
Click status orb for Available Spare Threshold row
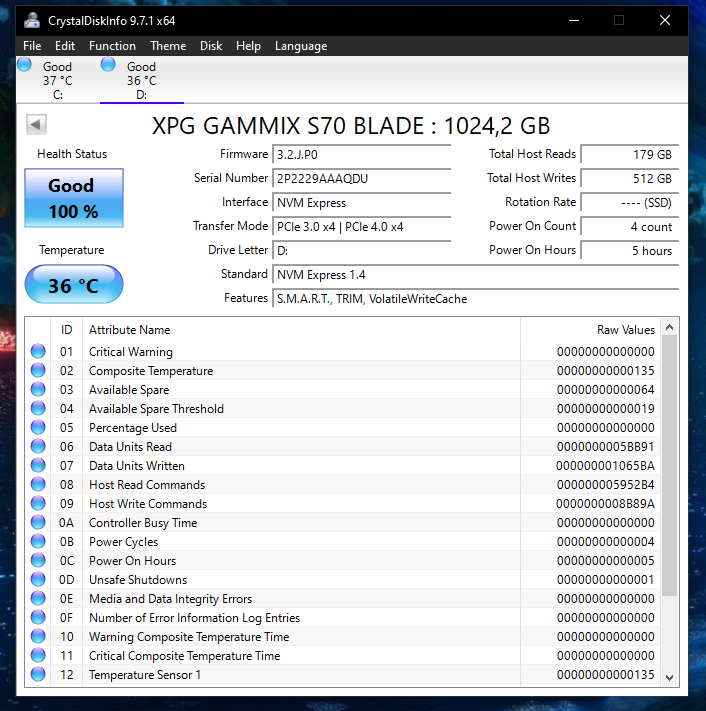(x=38, y=408)
